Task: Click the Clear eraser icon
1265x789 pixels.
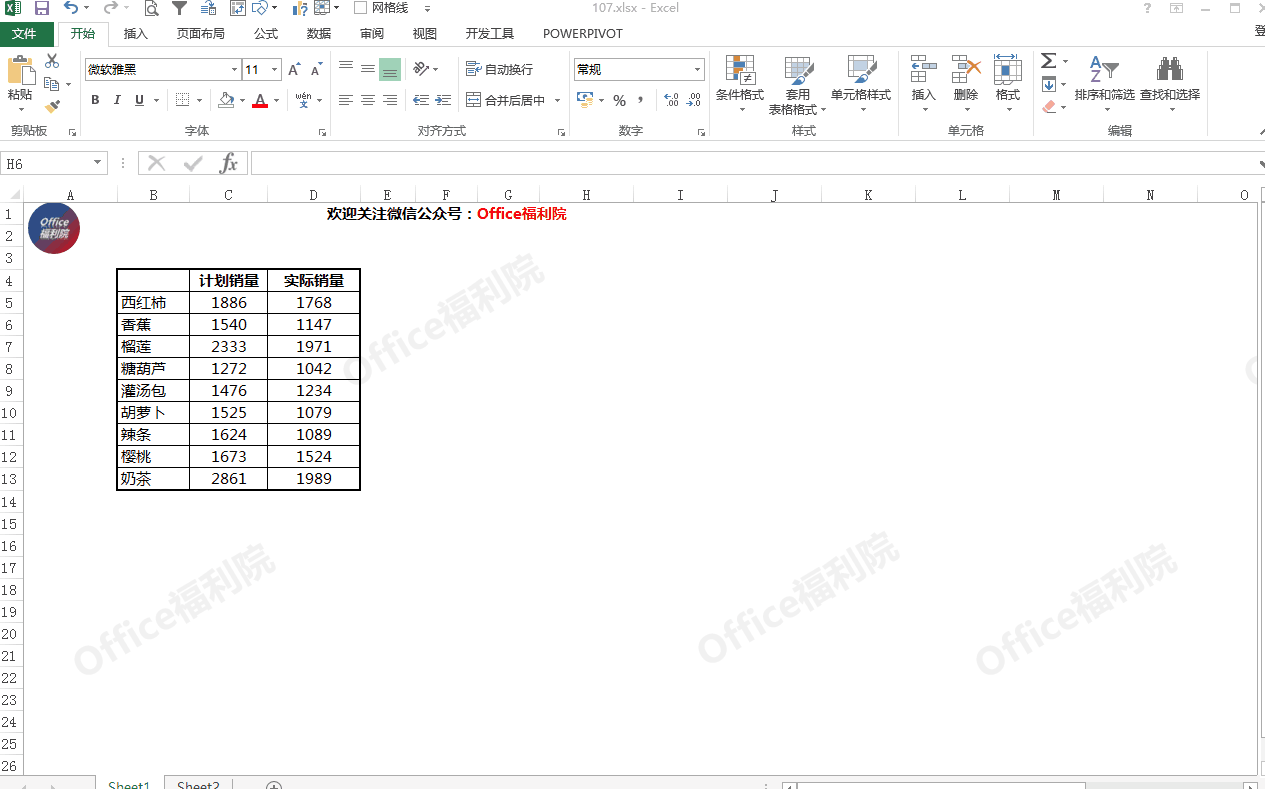Action: click(1049, 106)
